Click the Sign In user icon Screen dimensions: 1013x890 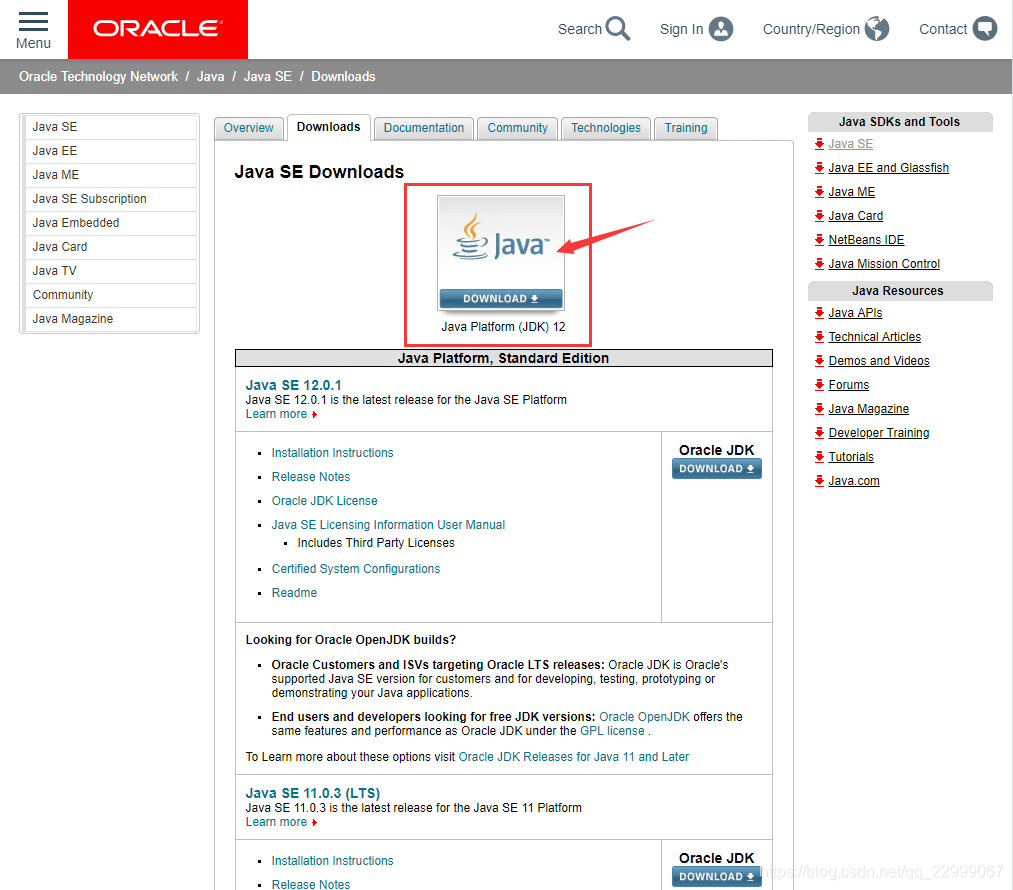[x=720, y=29]
